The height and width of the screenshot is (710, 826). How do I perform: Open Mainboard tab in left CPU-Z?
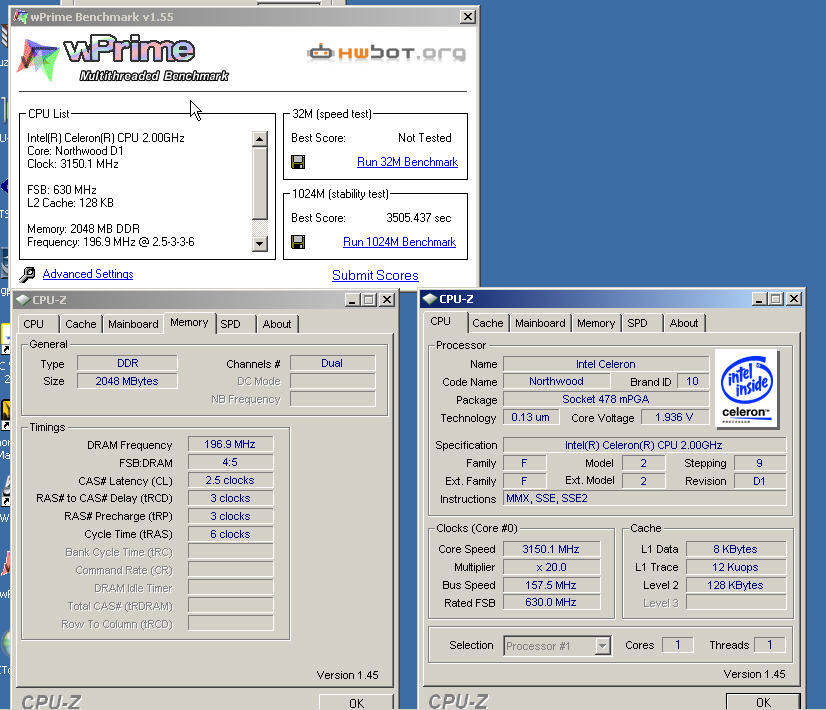pos(133,324)
